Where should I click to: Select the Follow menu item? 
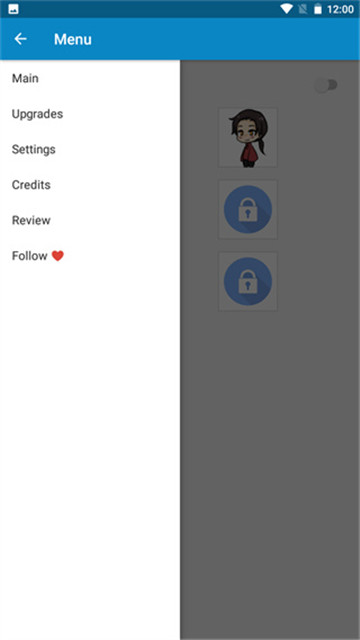[x=90, y=256]
